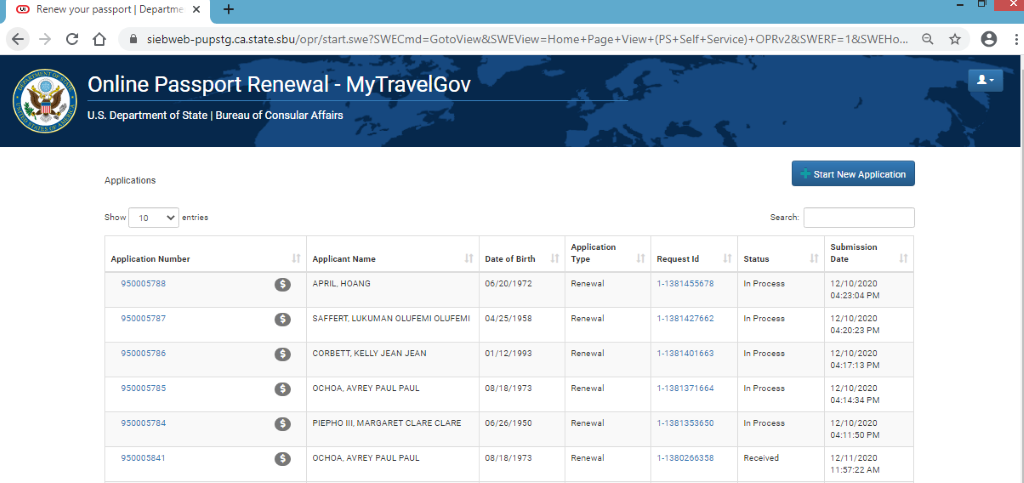Open request ID 1-1381455678 link
This screenshot has width=1024, height=483.
point(685,284)
